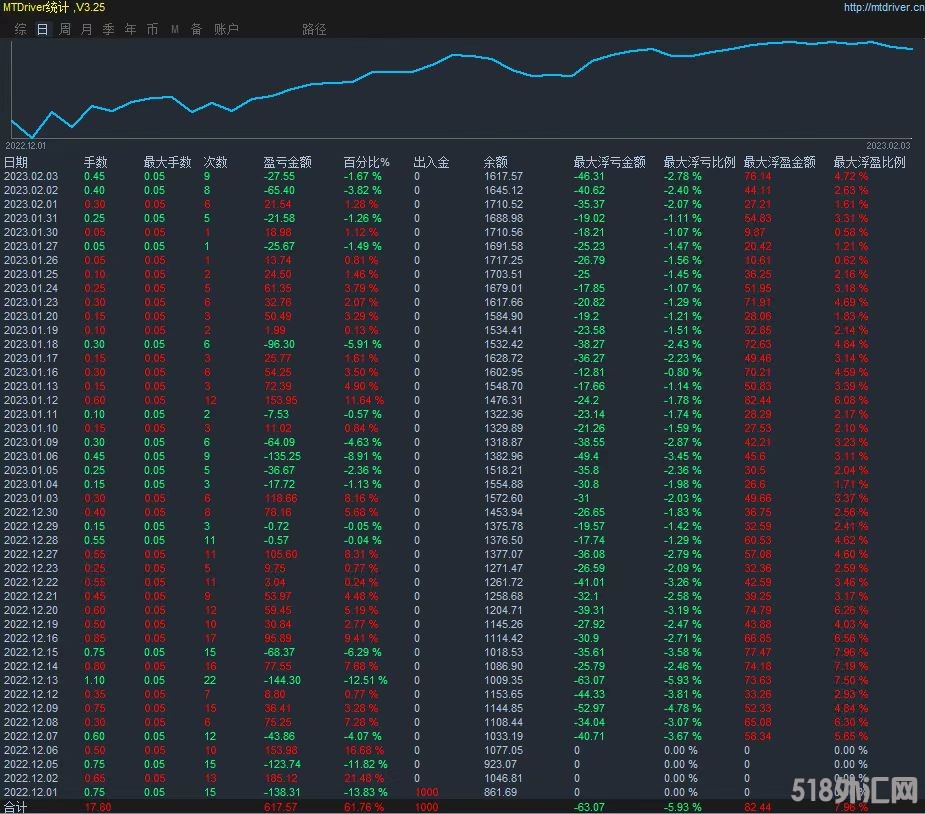The height and width of the screenshot is (814, 925).
Task: Click the 盈亏金额 column header
Action: coord(287,162)
